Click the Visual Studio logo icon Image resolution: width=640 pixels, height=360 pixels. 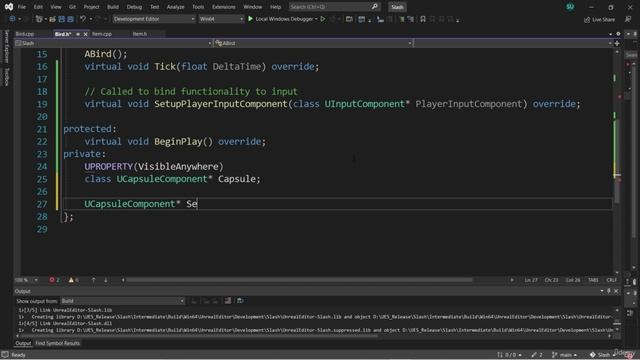9,7
